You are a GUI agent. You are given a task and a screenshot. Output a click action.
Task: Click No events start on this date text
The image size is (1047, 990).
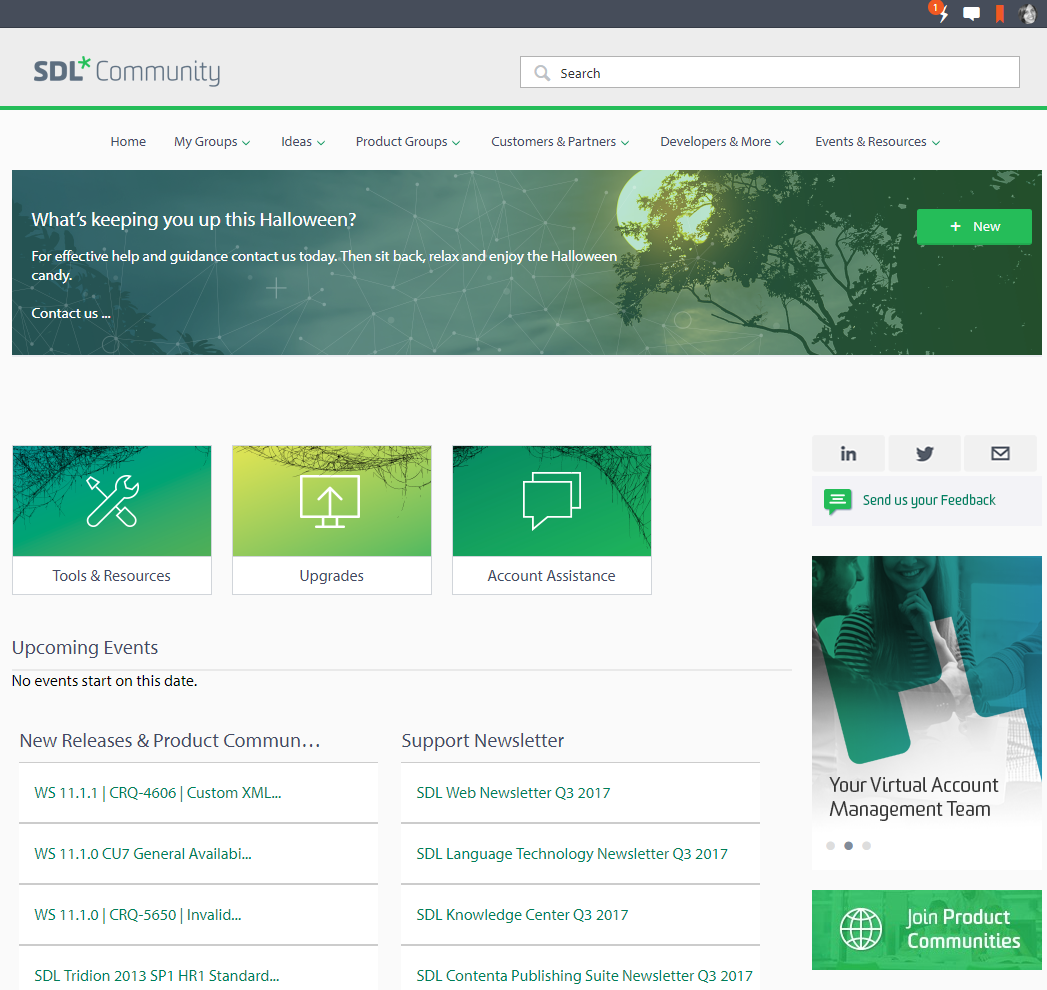pos(104,681)
